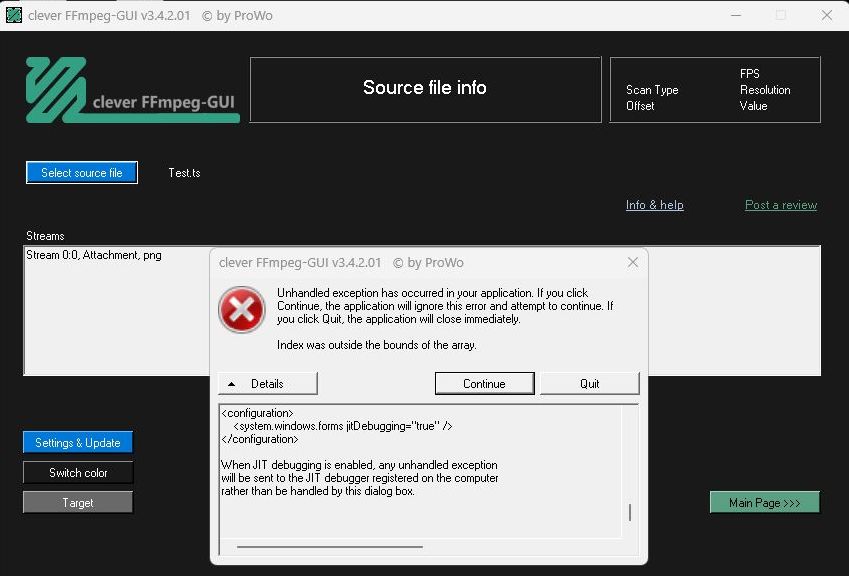Open the Info & help link

point(655,205)
